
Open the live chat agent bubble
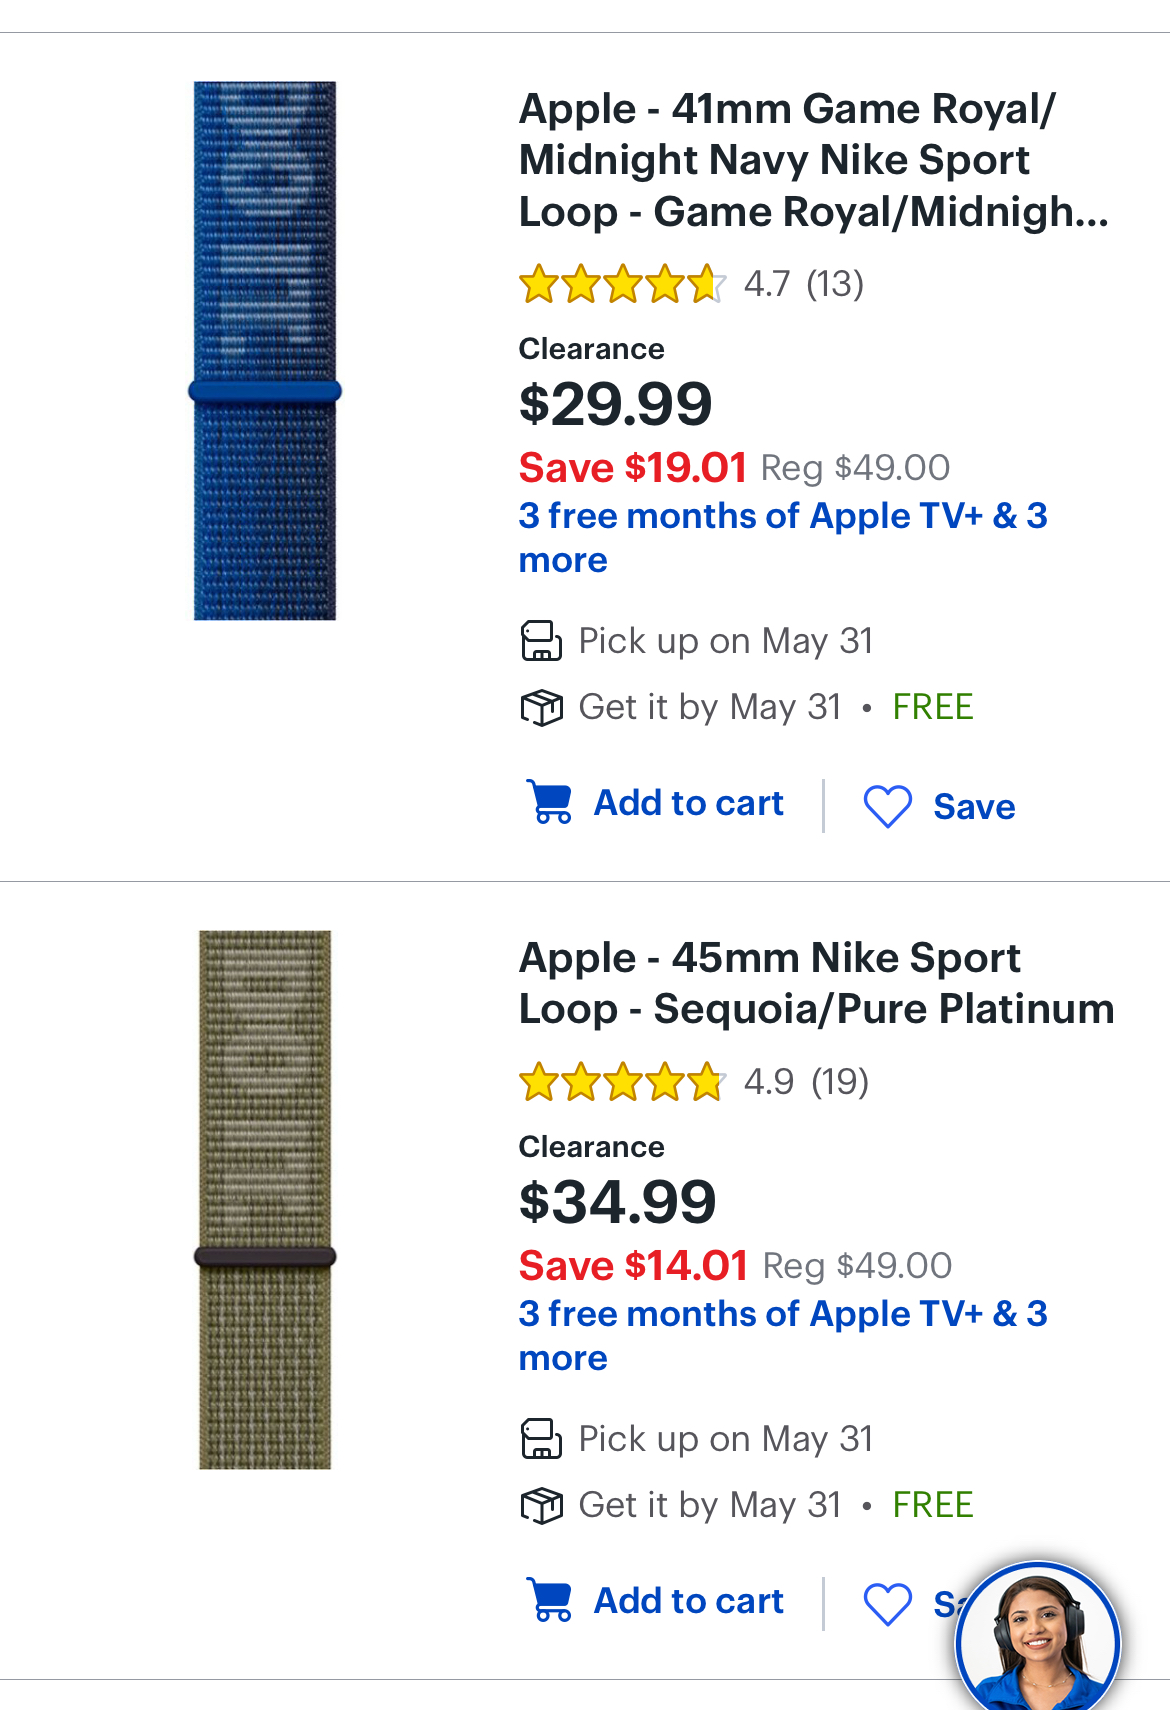coord(1037,1640)
